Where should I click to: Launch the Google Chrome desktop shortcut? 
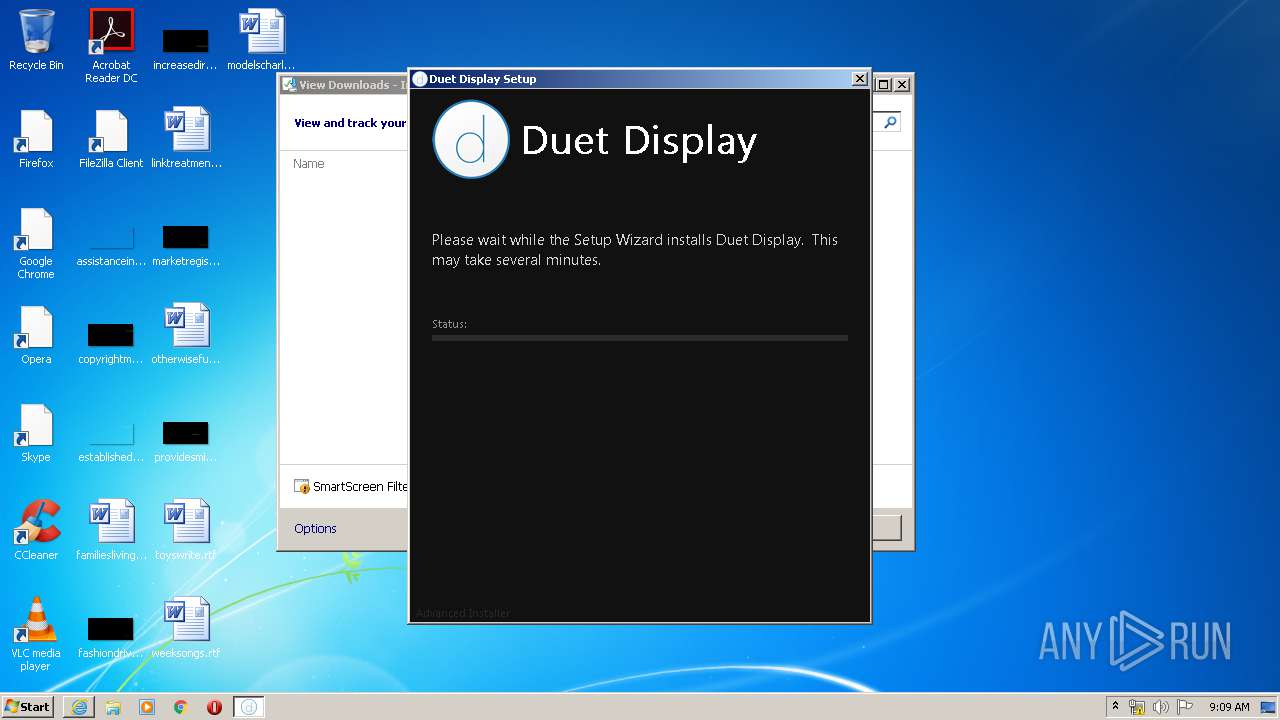36,243
